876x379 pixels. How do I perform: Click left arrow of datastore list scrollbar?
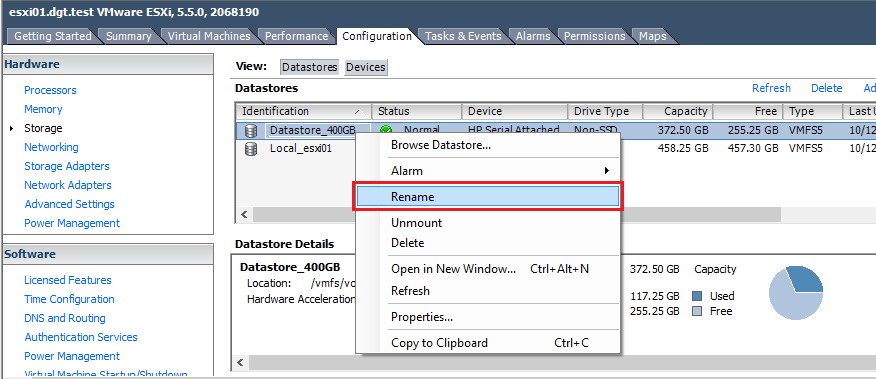coord(244,214)
